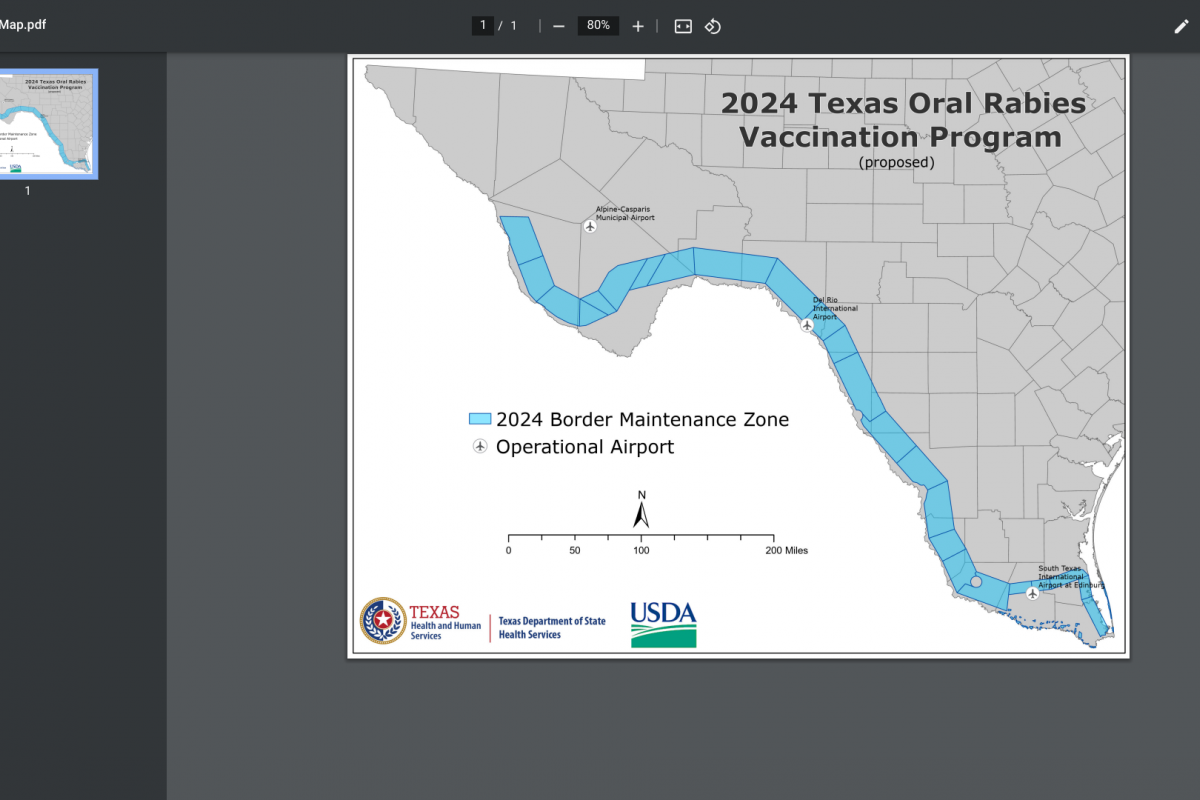Click the zoom in plus button

(x=638, y=26)
